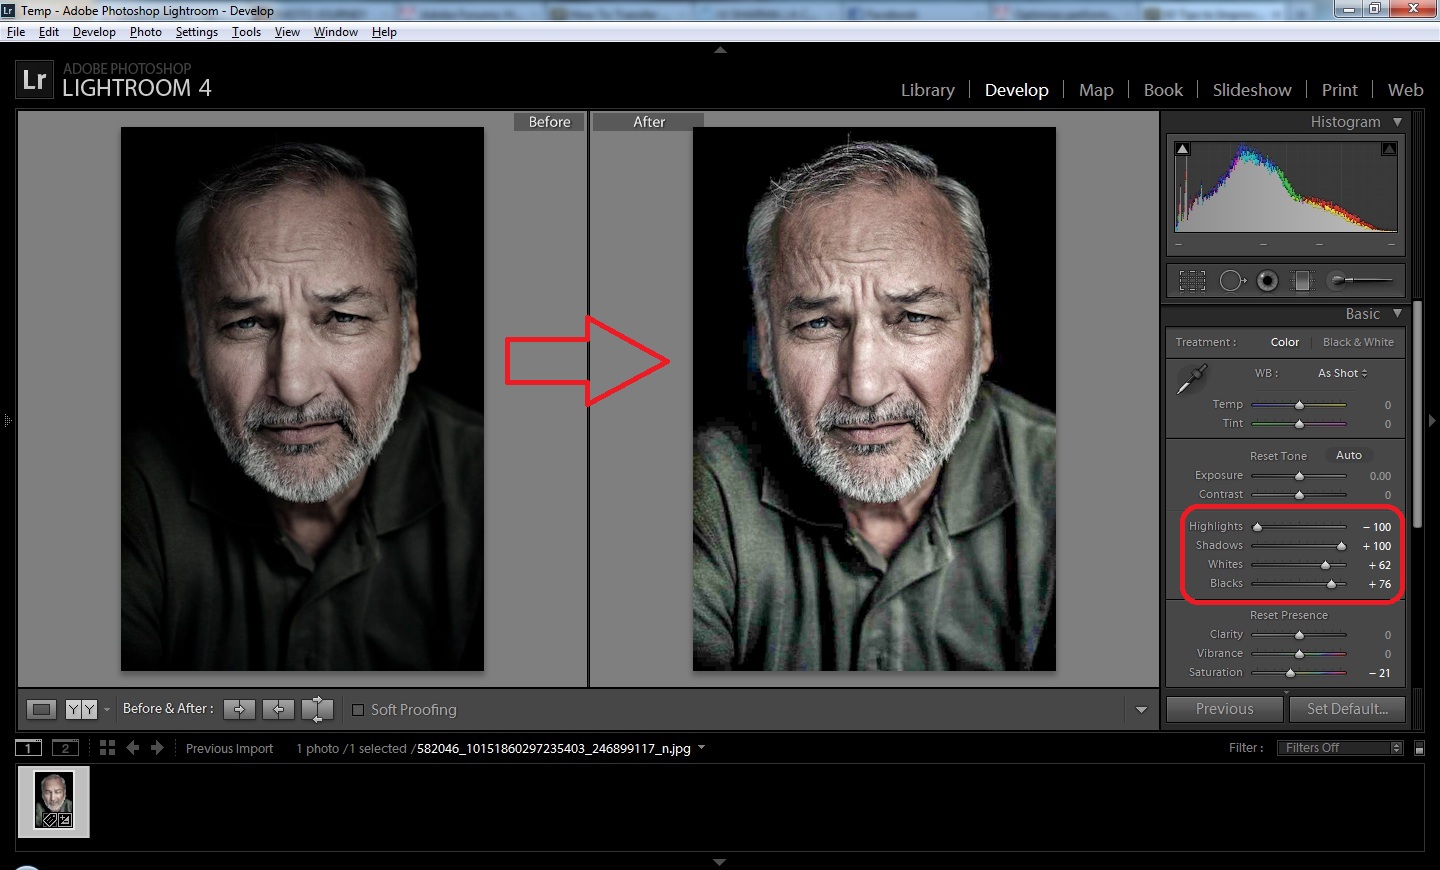Image resolution: width=1440 pixels, height=870 pixels.
Task: Click the Auto tone button
Action: [1348, 455]
